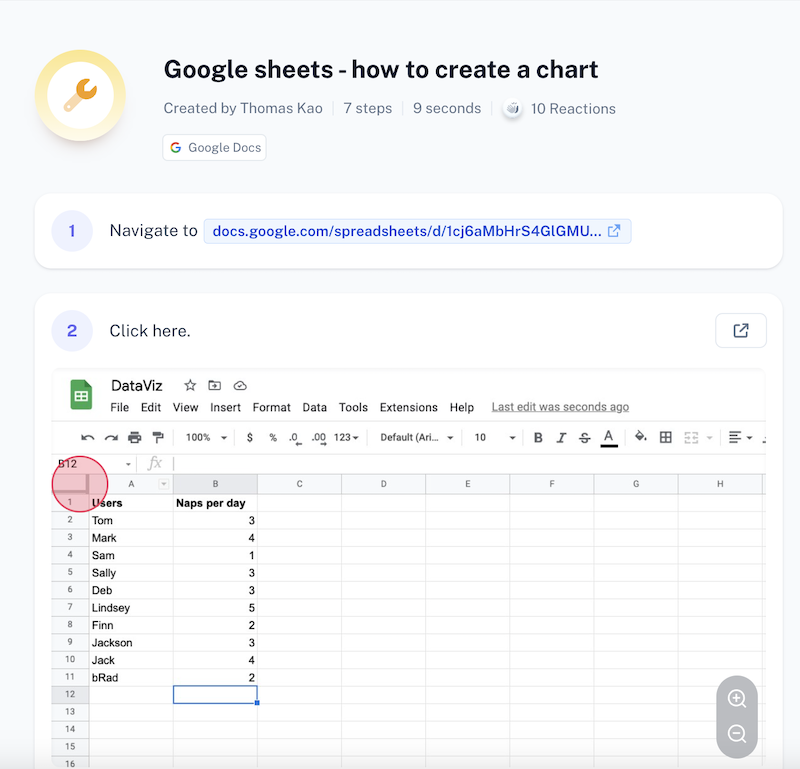Select column B header
This screenshot has height=769, width=800.
[x=215, y=484]
